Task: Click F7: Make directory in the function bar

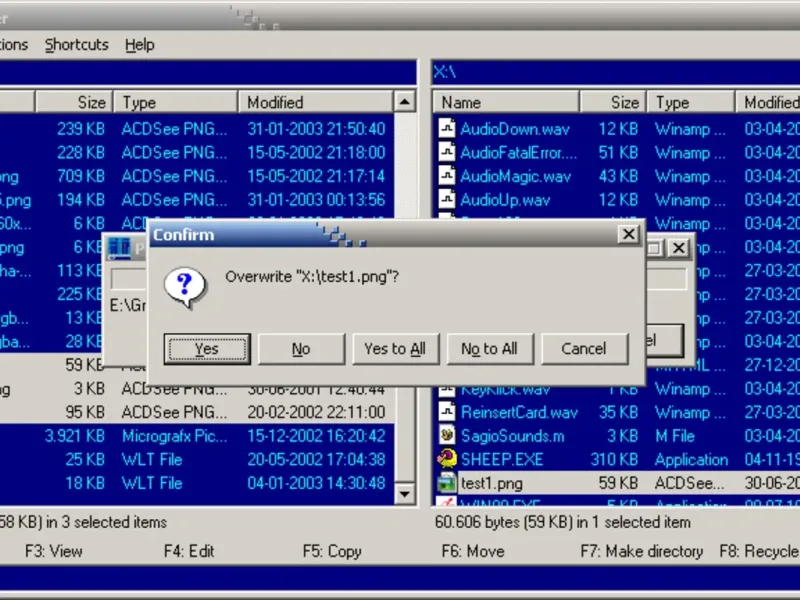Action: tap(642, 551)
